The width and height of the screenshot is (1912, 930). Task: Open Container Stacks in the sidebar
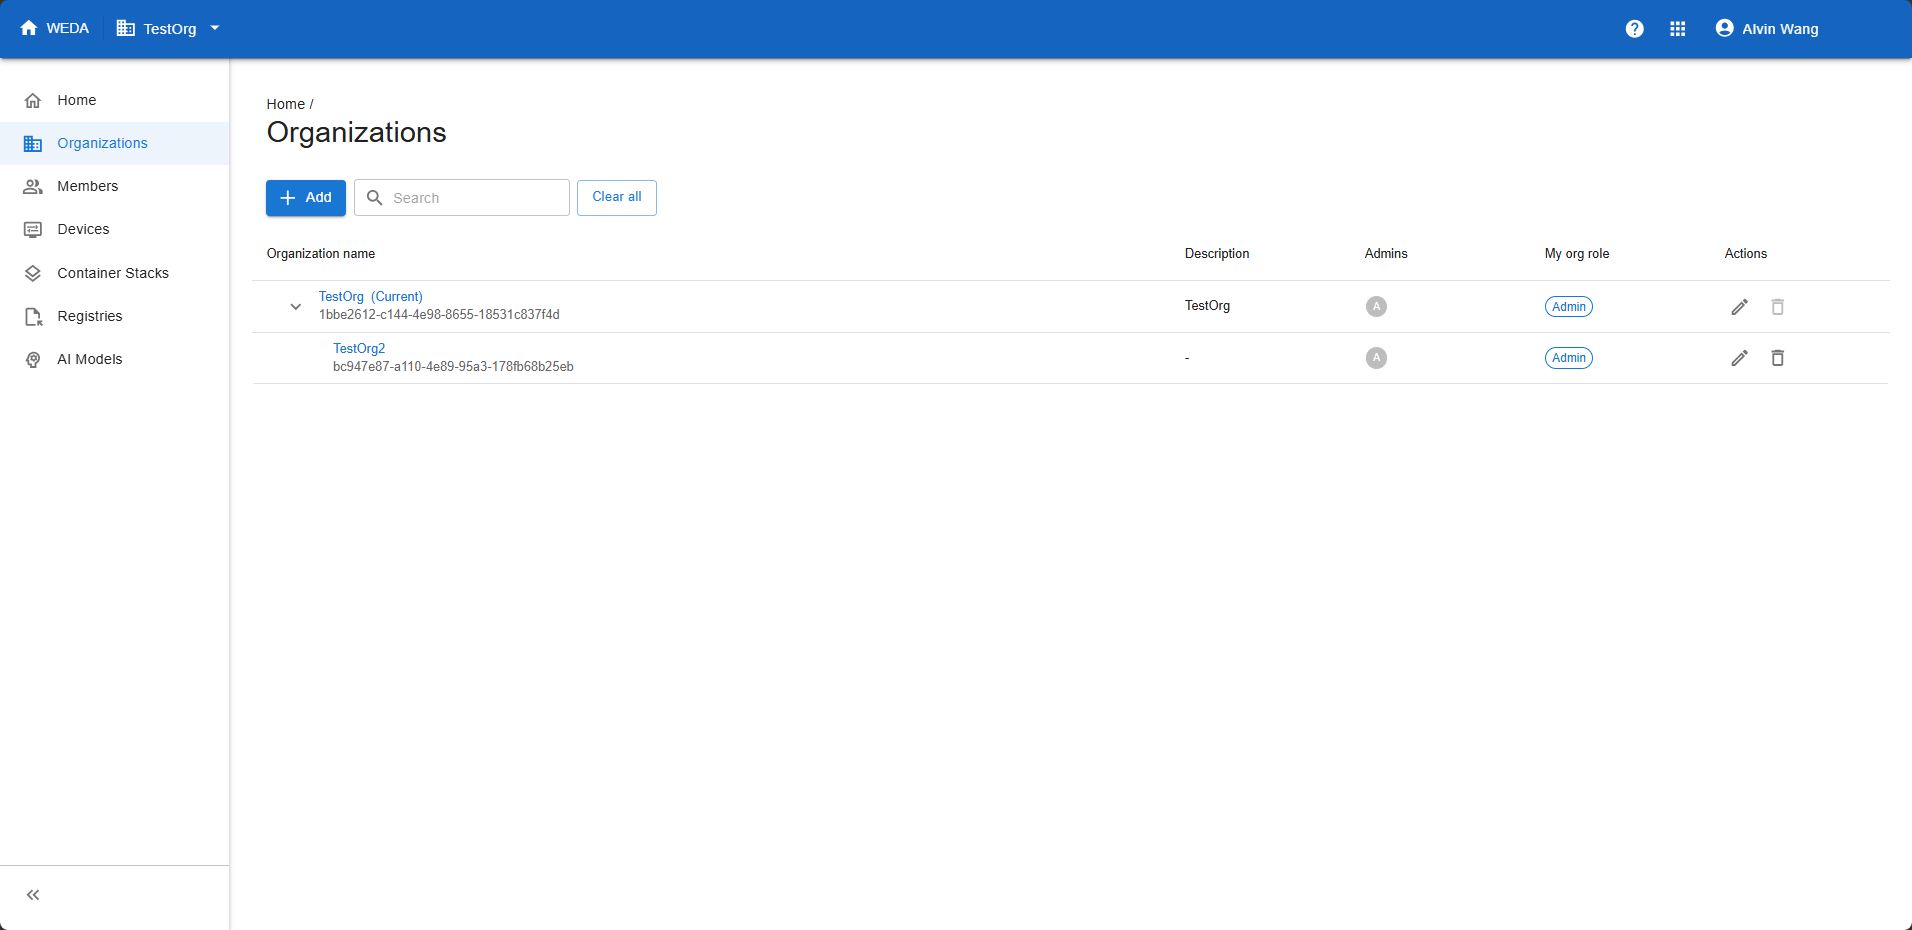click(x=115, y=273)
